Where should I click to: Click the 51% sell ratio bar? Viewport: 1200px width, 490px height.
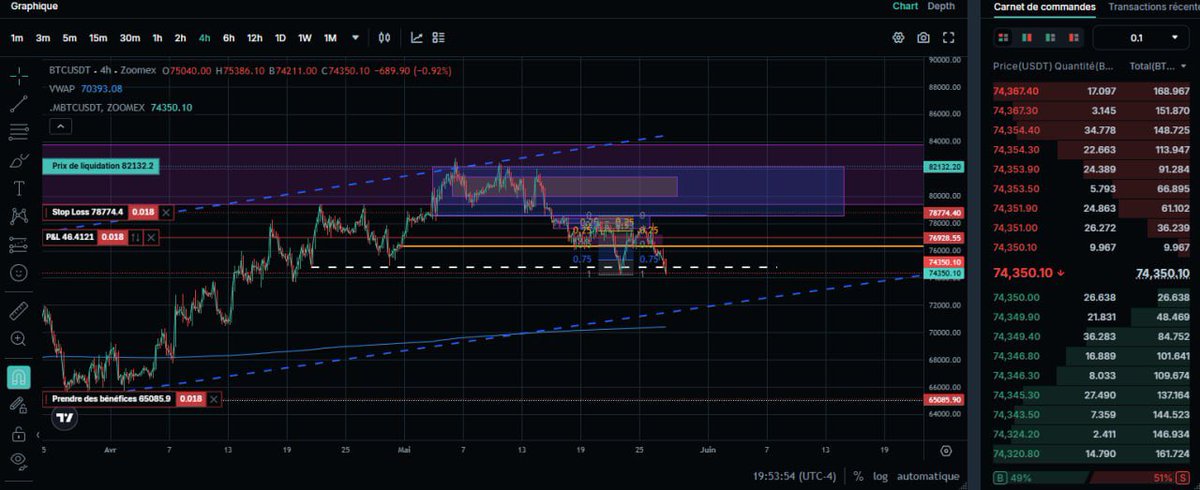(x=1140, y=478)
